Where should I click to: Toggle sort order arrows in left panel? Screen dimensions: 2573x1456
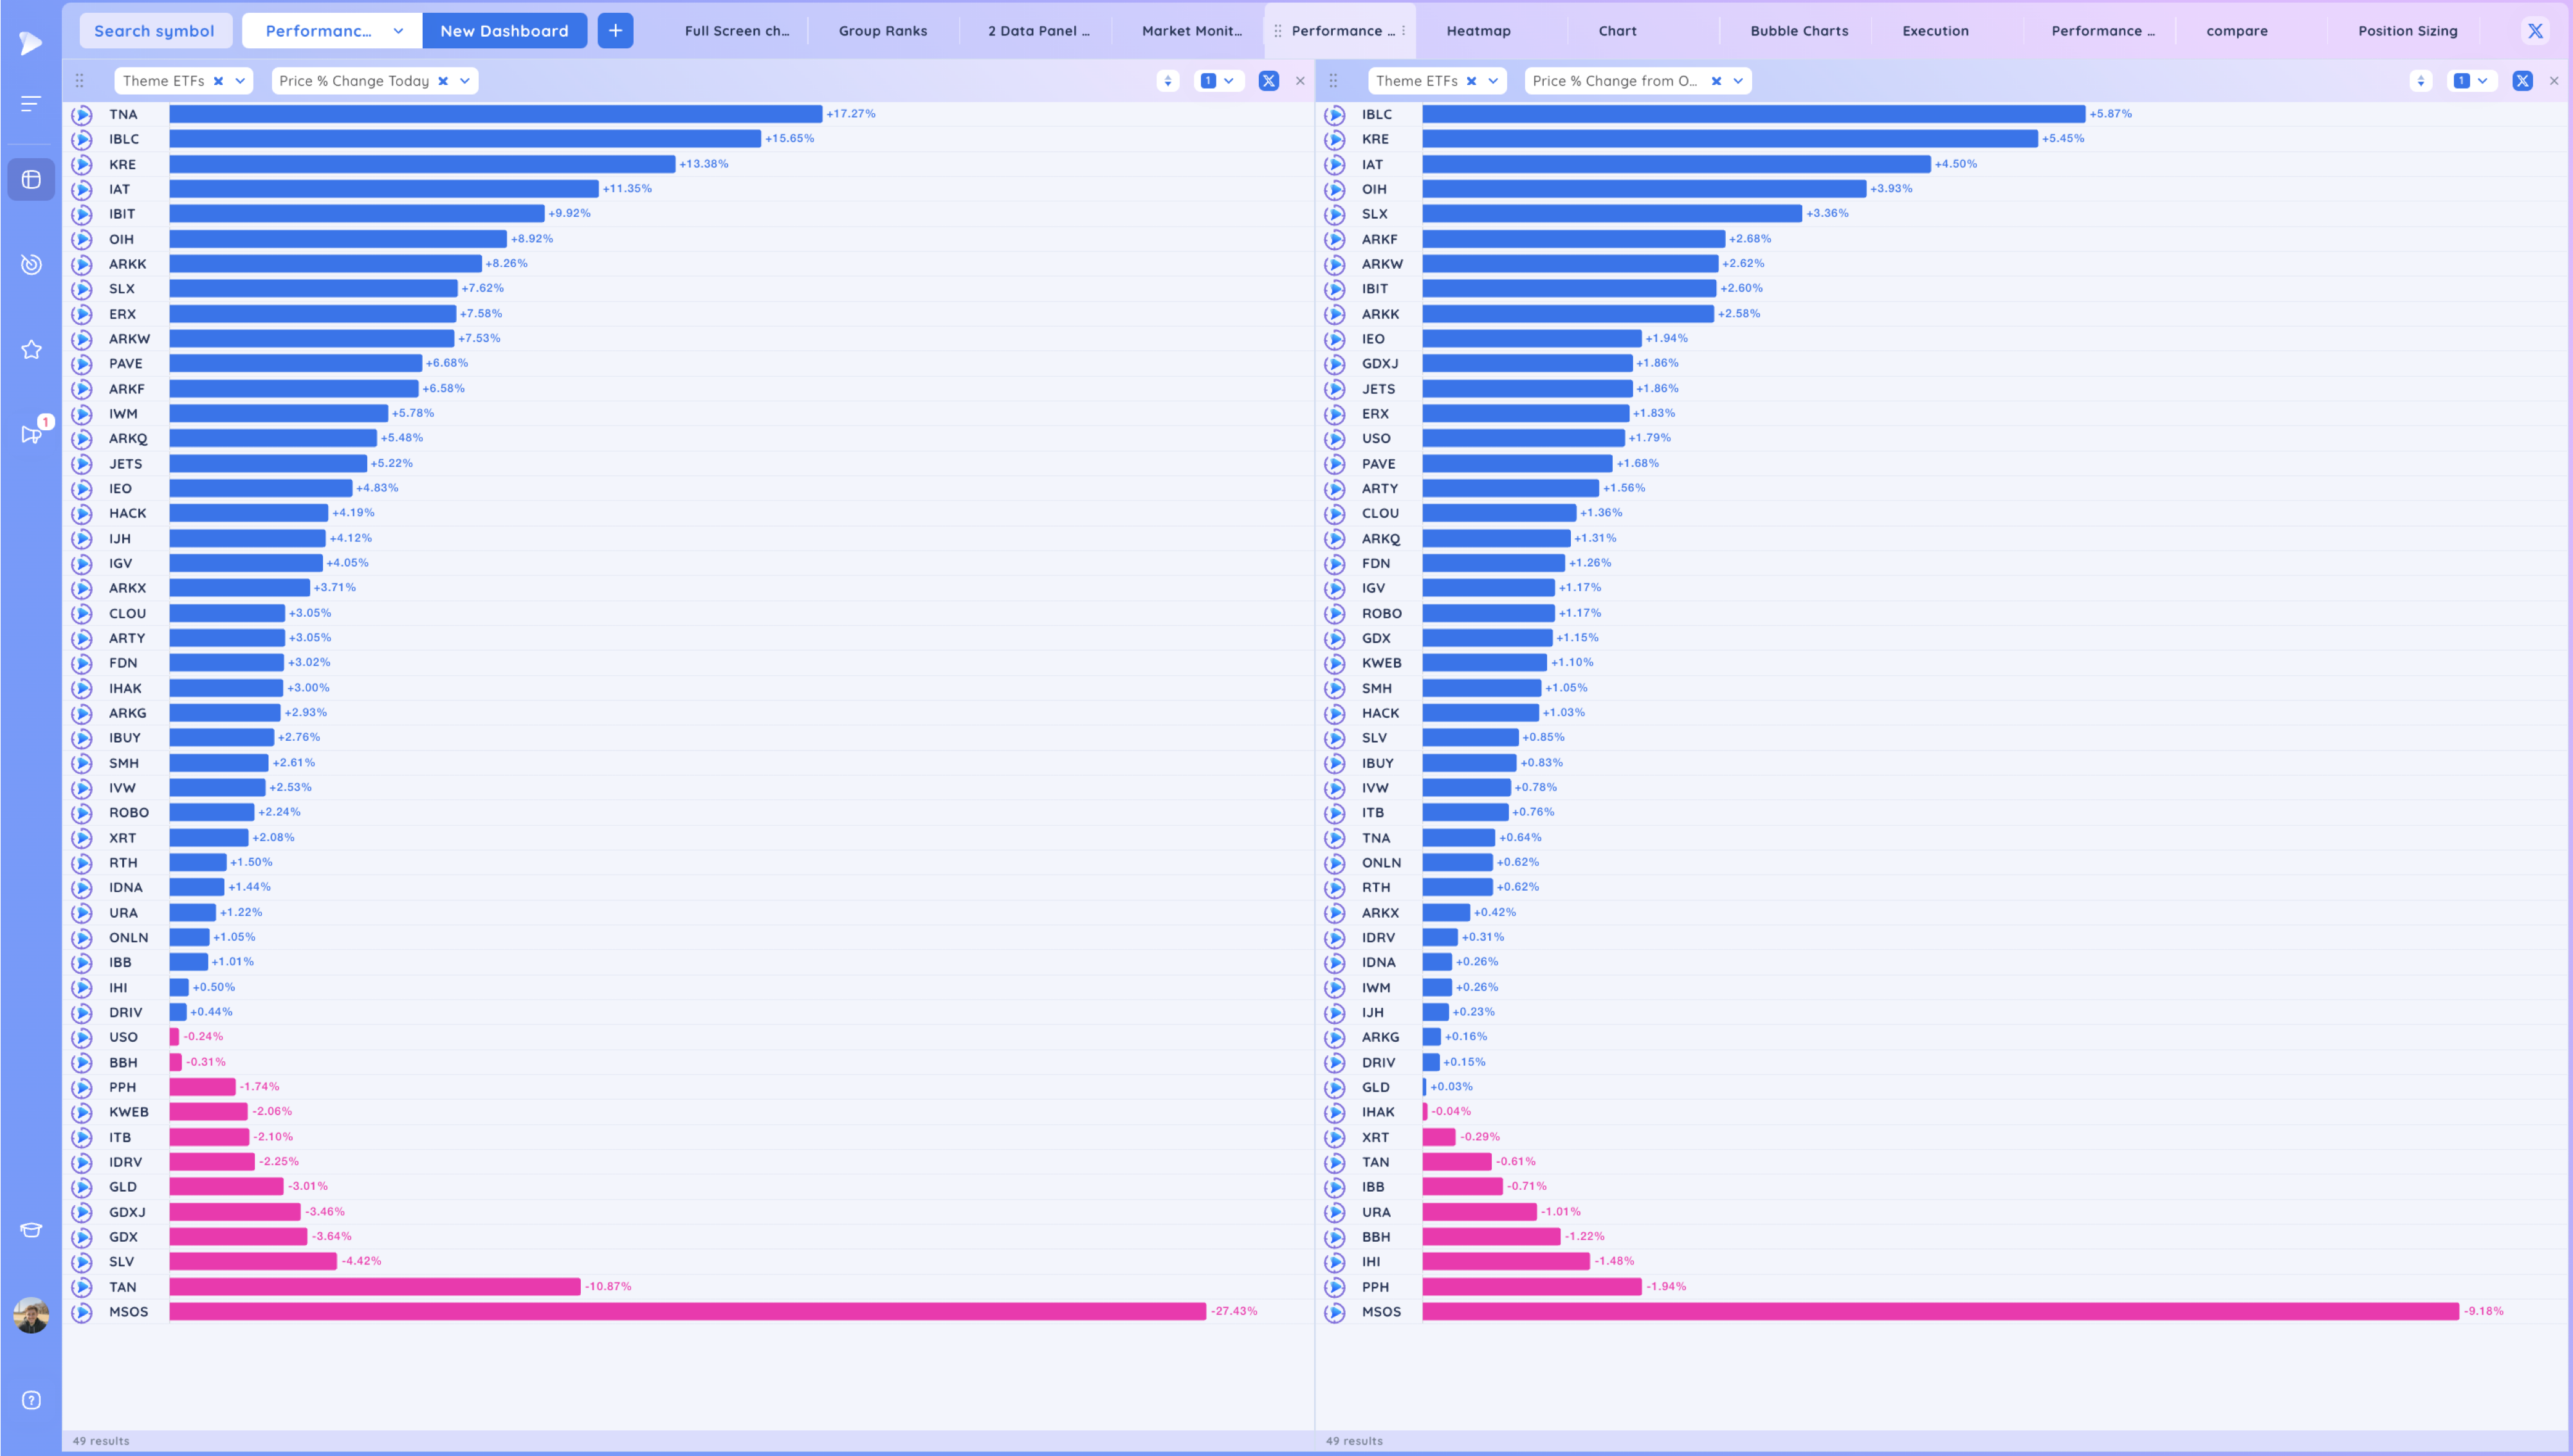[x=1167, y=81]
